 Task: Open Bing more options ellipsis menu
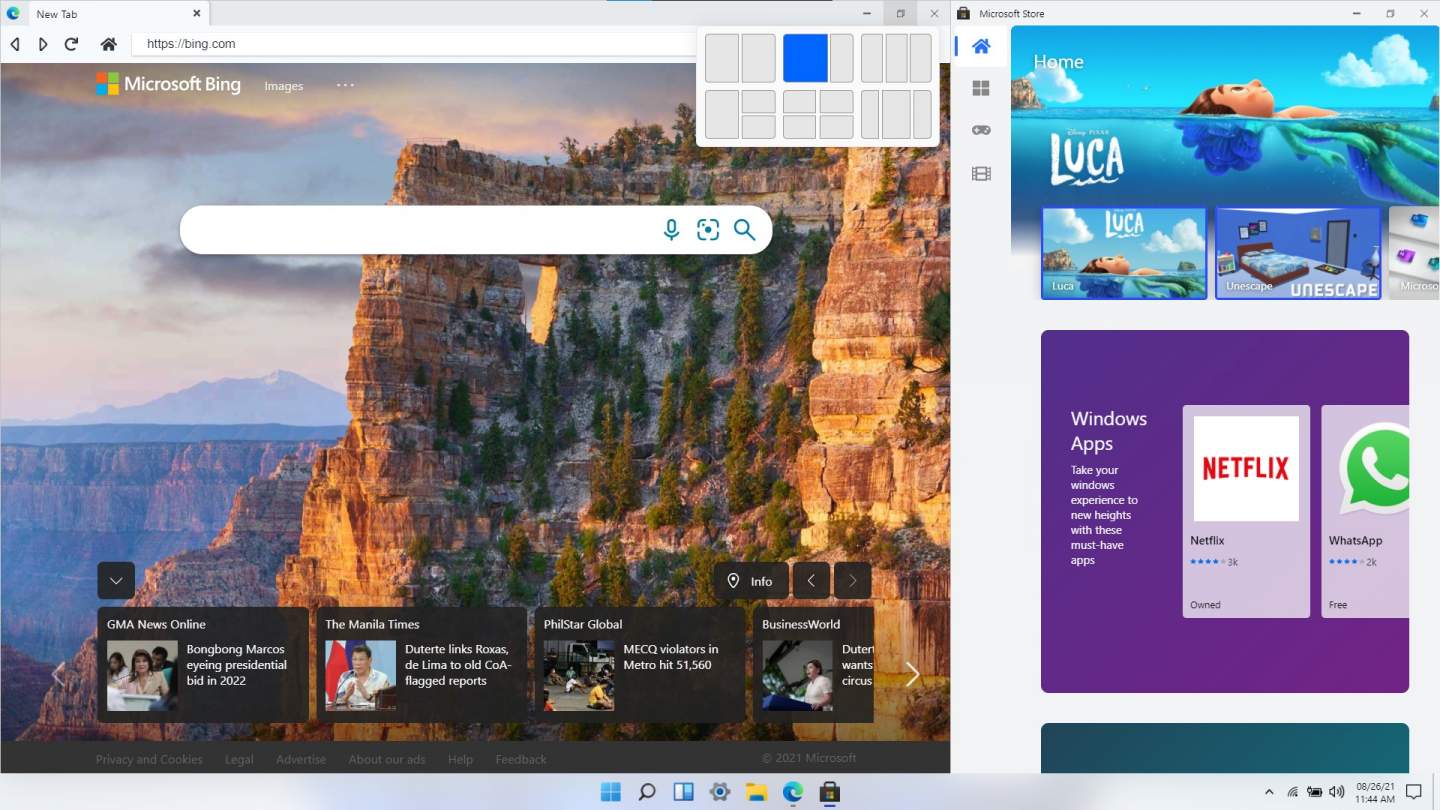[x=345, y=85]
